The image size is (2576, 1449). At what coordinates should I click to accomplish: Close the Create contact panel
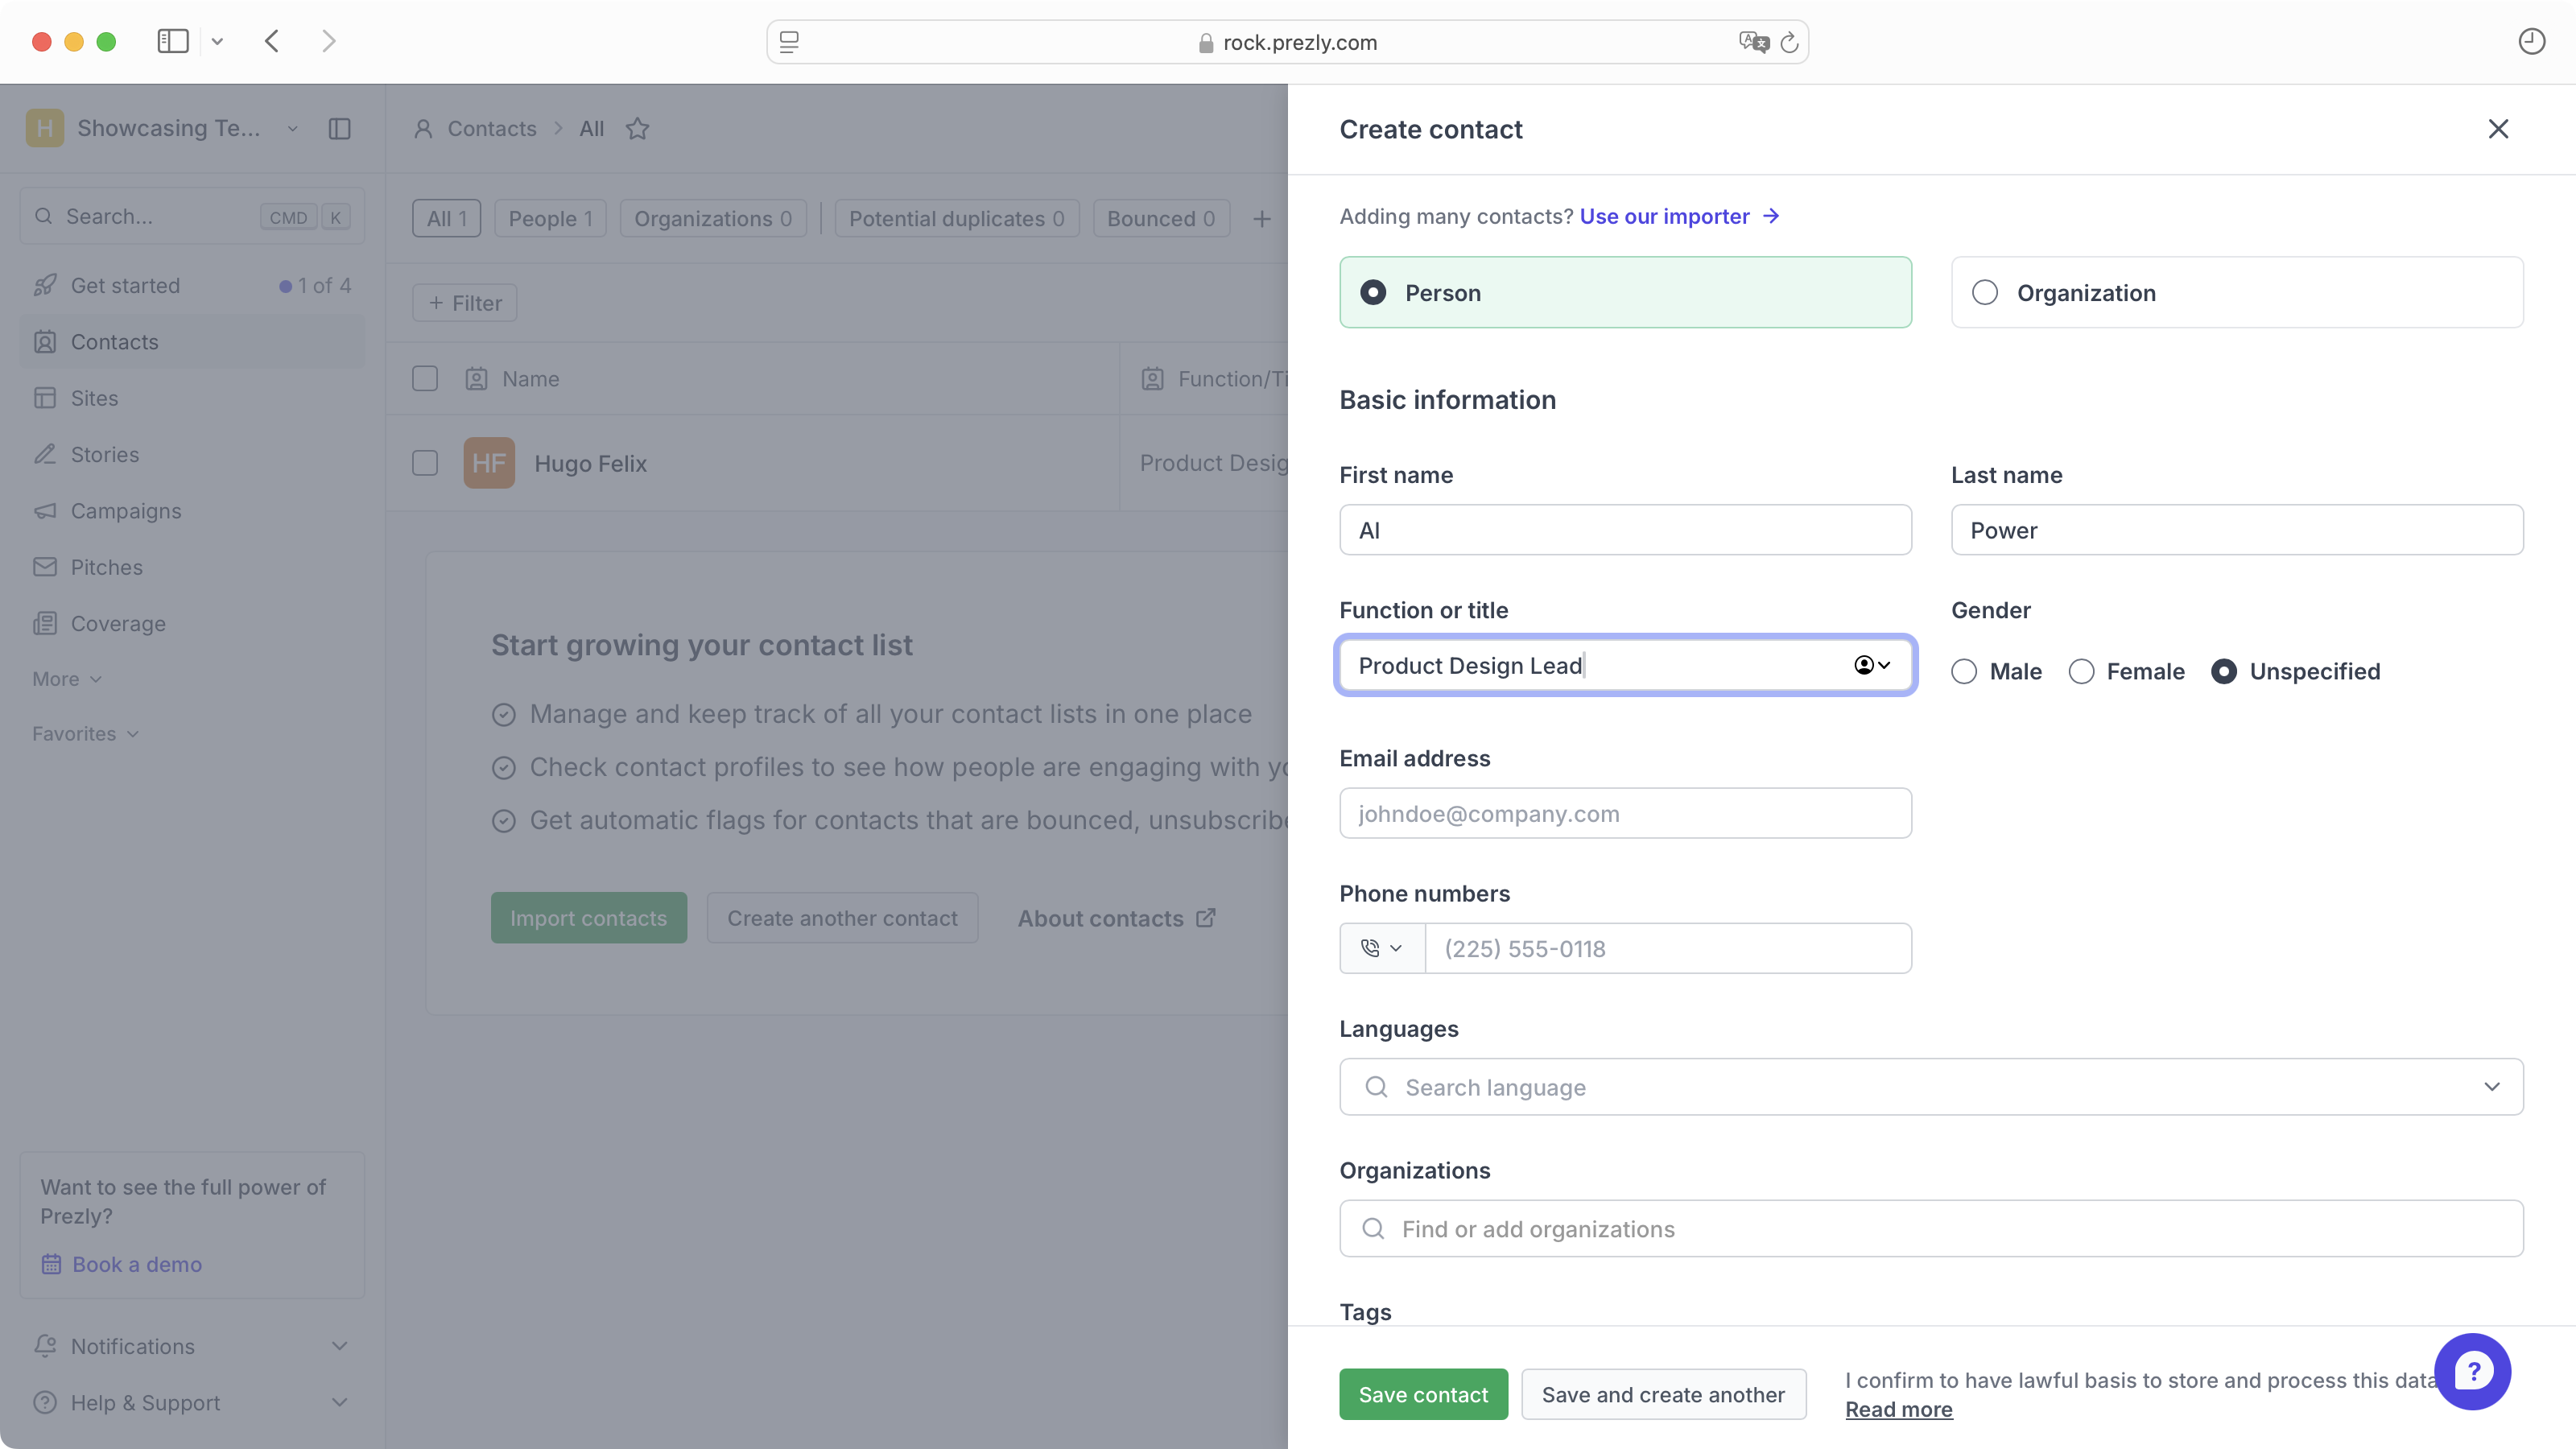click(x=2497, y=129)
